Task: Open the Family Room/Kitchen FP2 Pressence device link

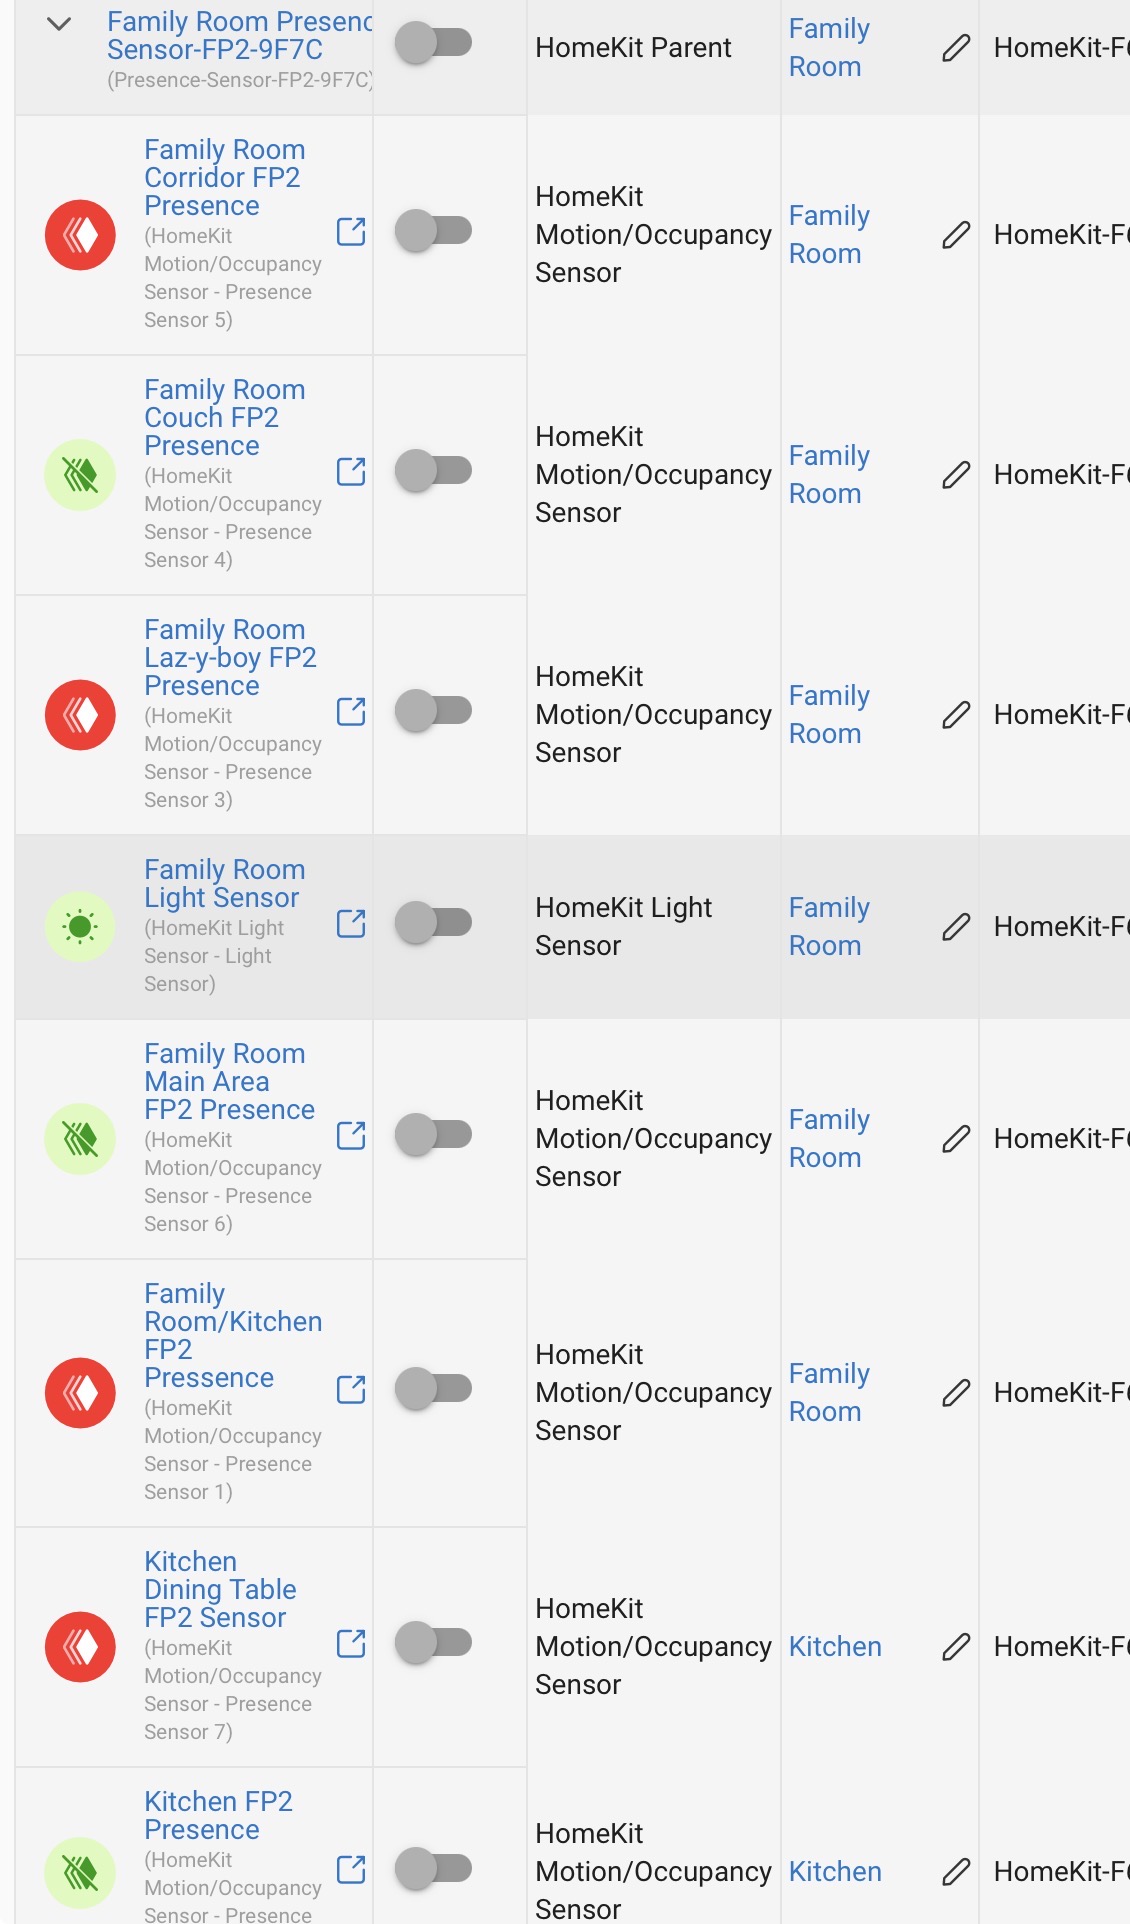Action: (x=232, y=1335)
